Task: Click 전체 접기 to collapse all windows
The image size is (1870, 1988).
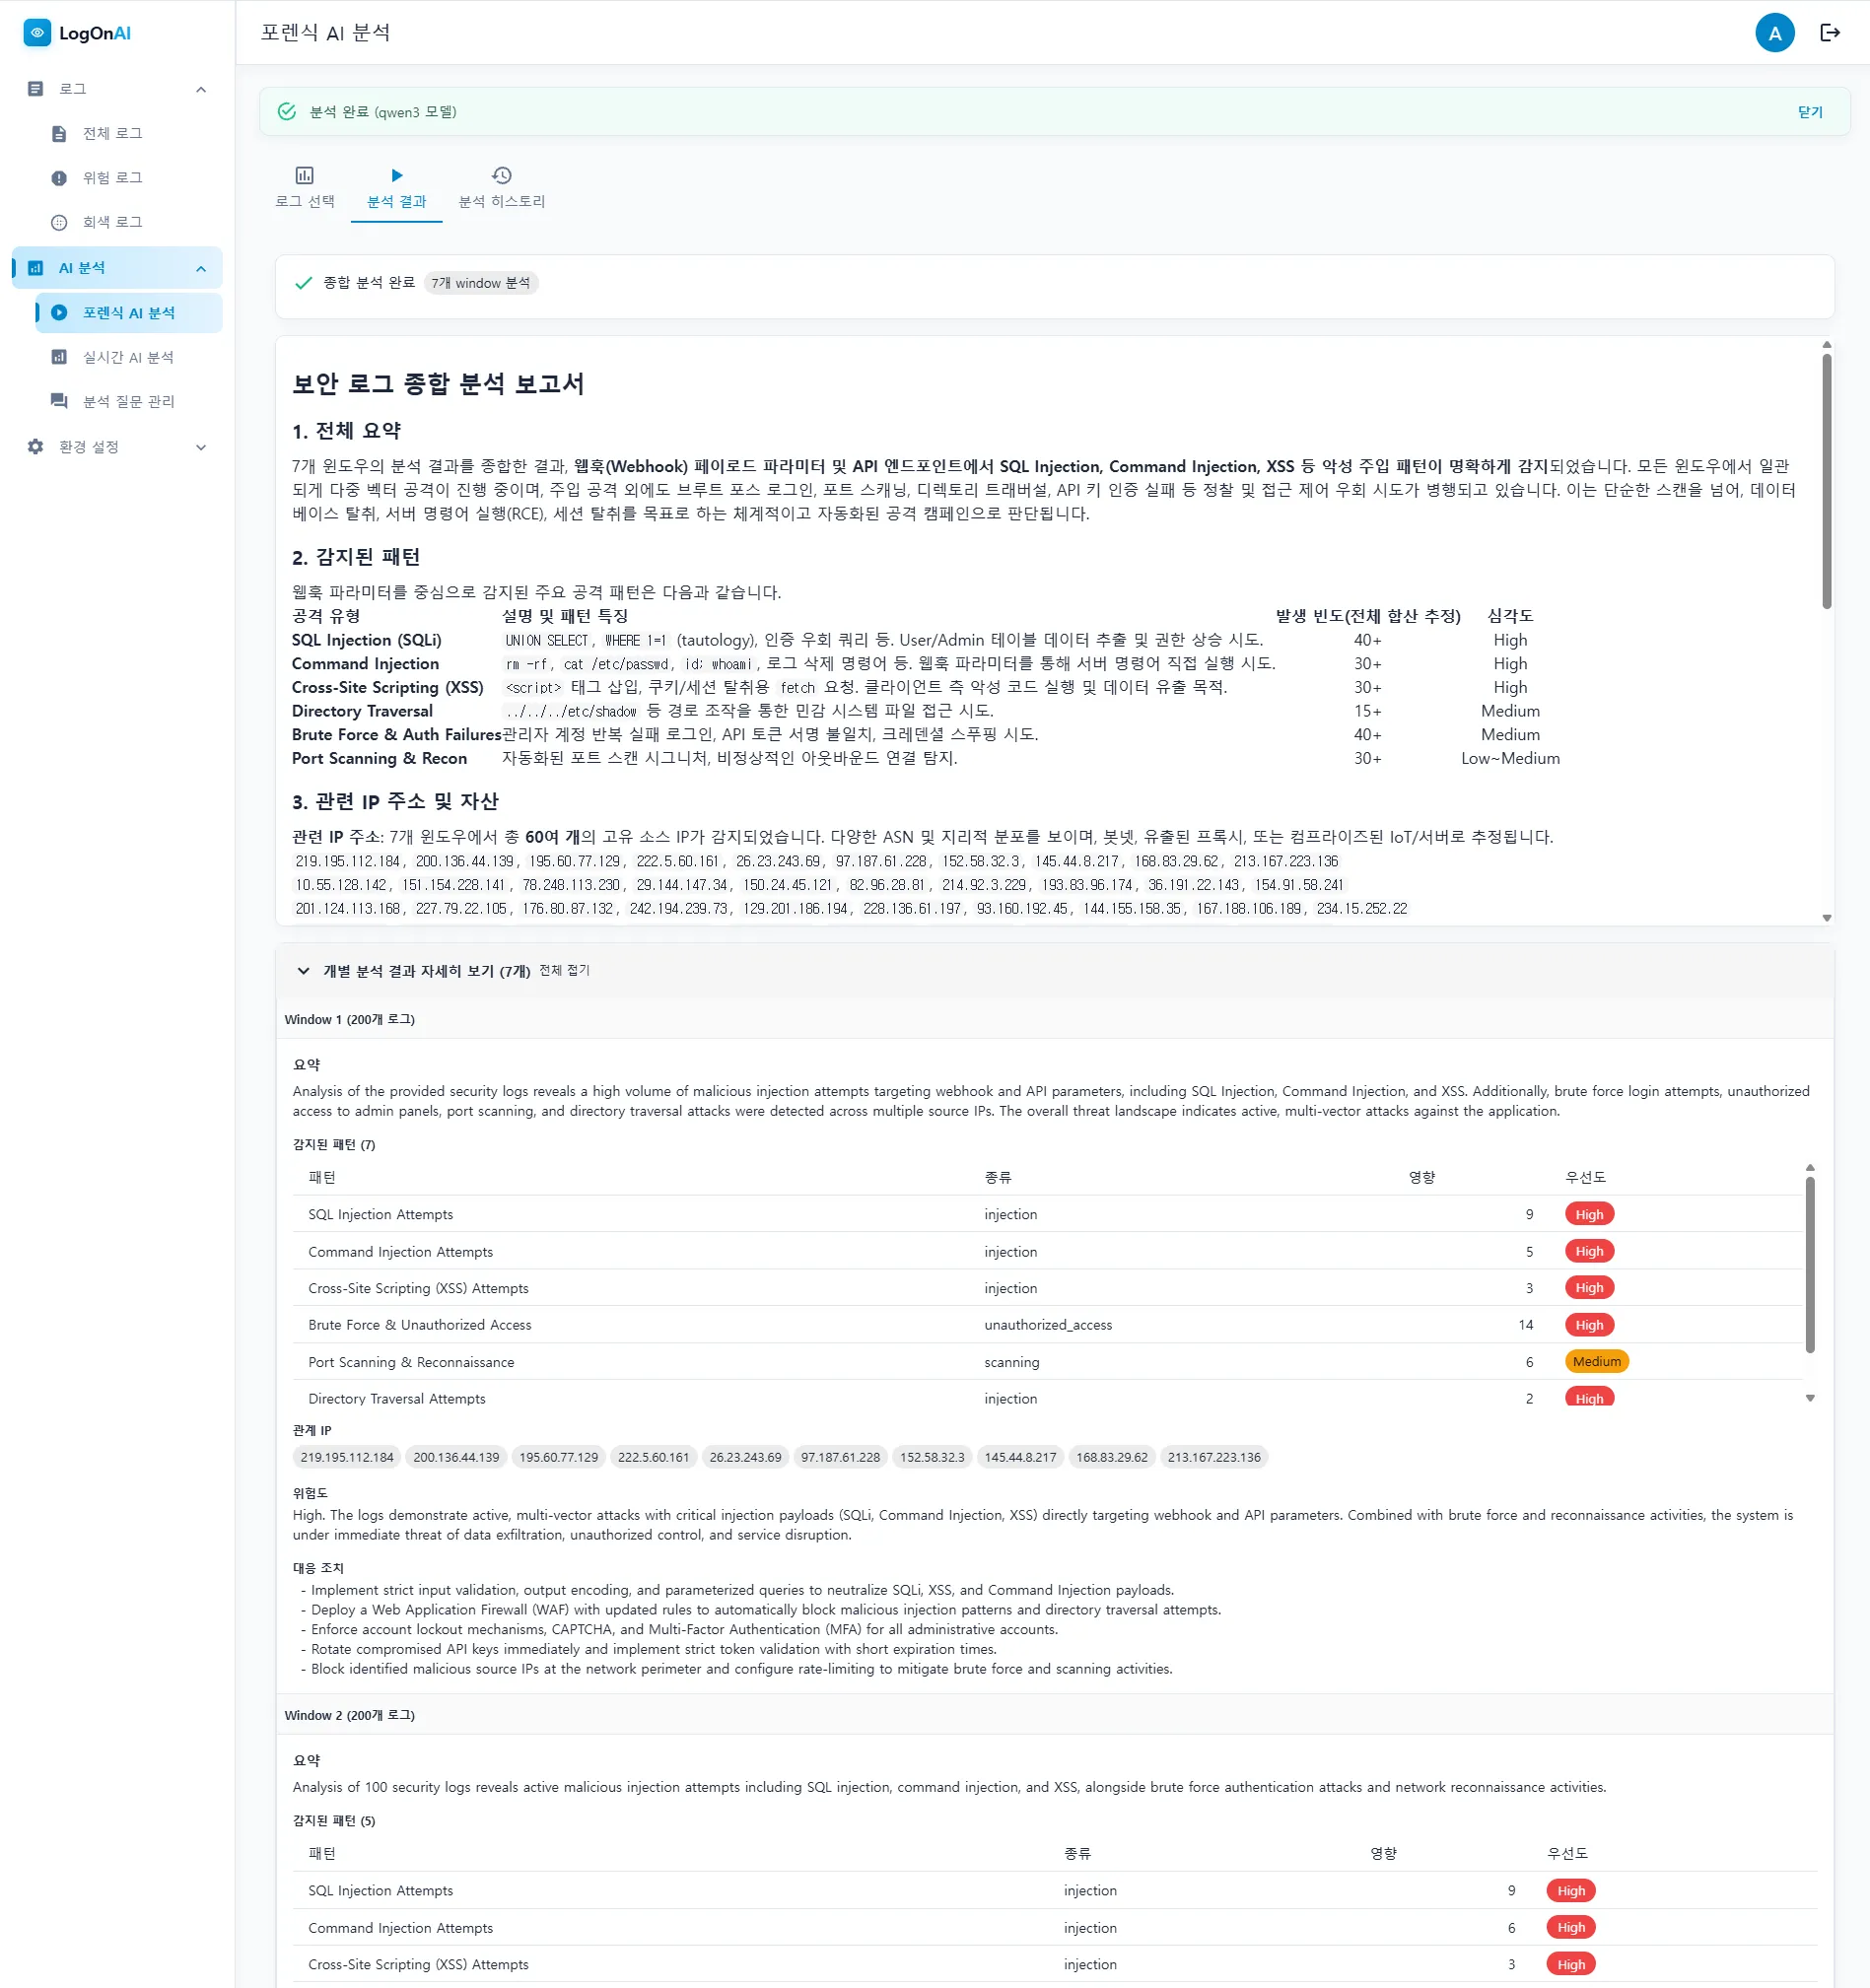Action: click(x=565, y=970)
